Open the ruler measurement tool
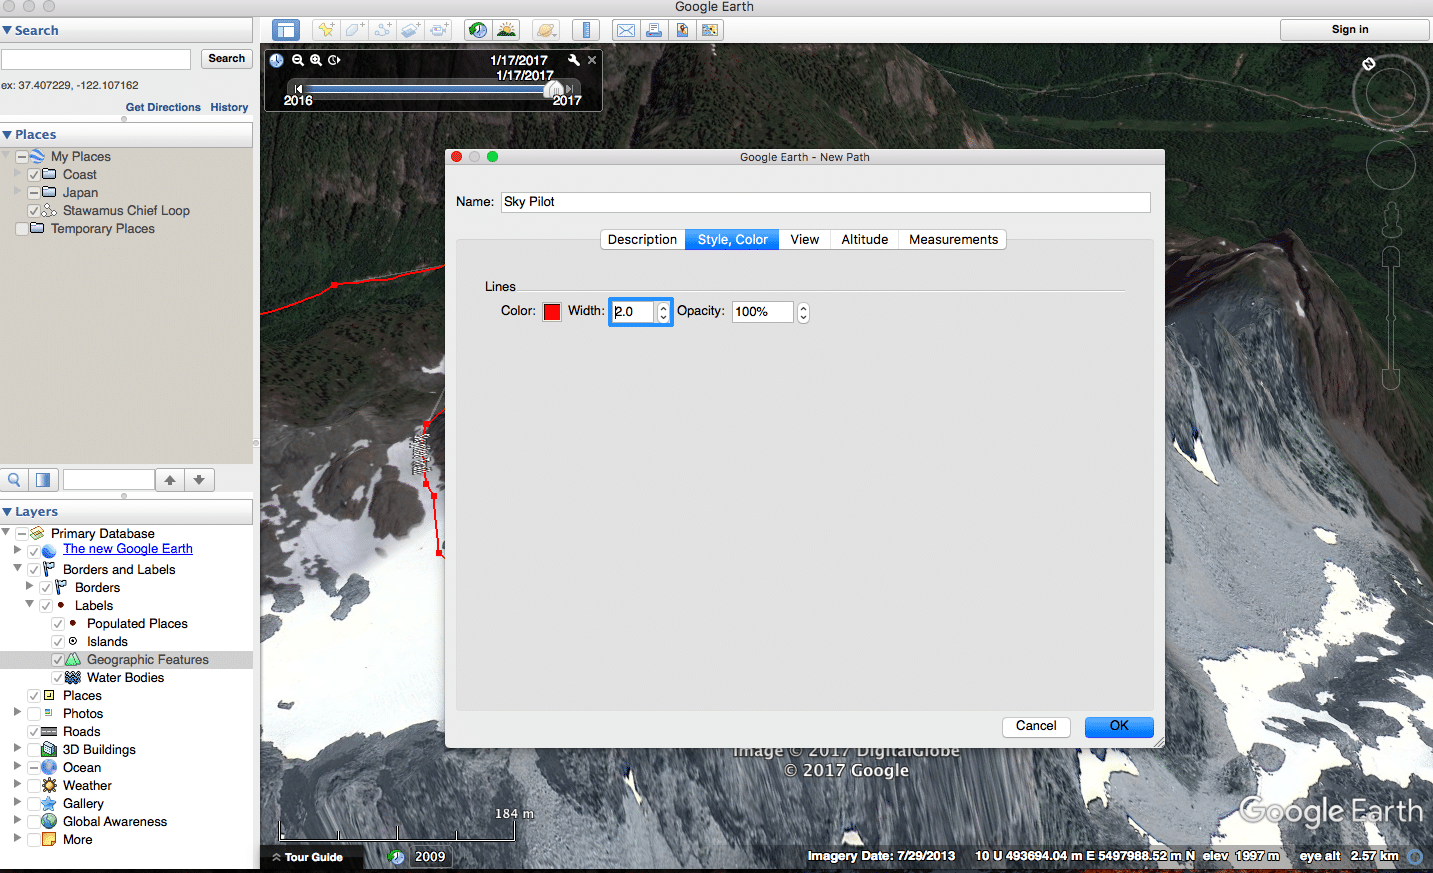Image resolution: width=1433 pixels, height=873 pixels. [x=586, y=30]
